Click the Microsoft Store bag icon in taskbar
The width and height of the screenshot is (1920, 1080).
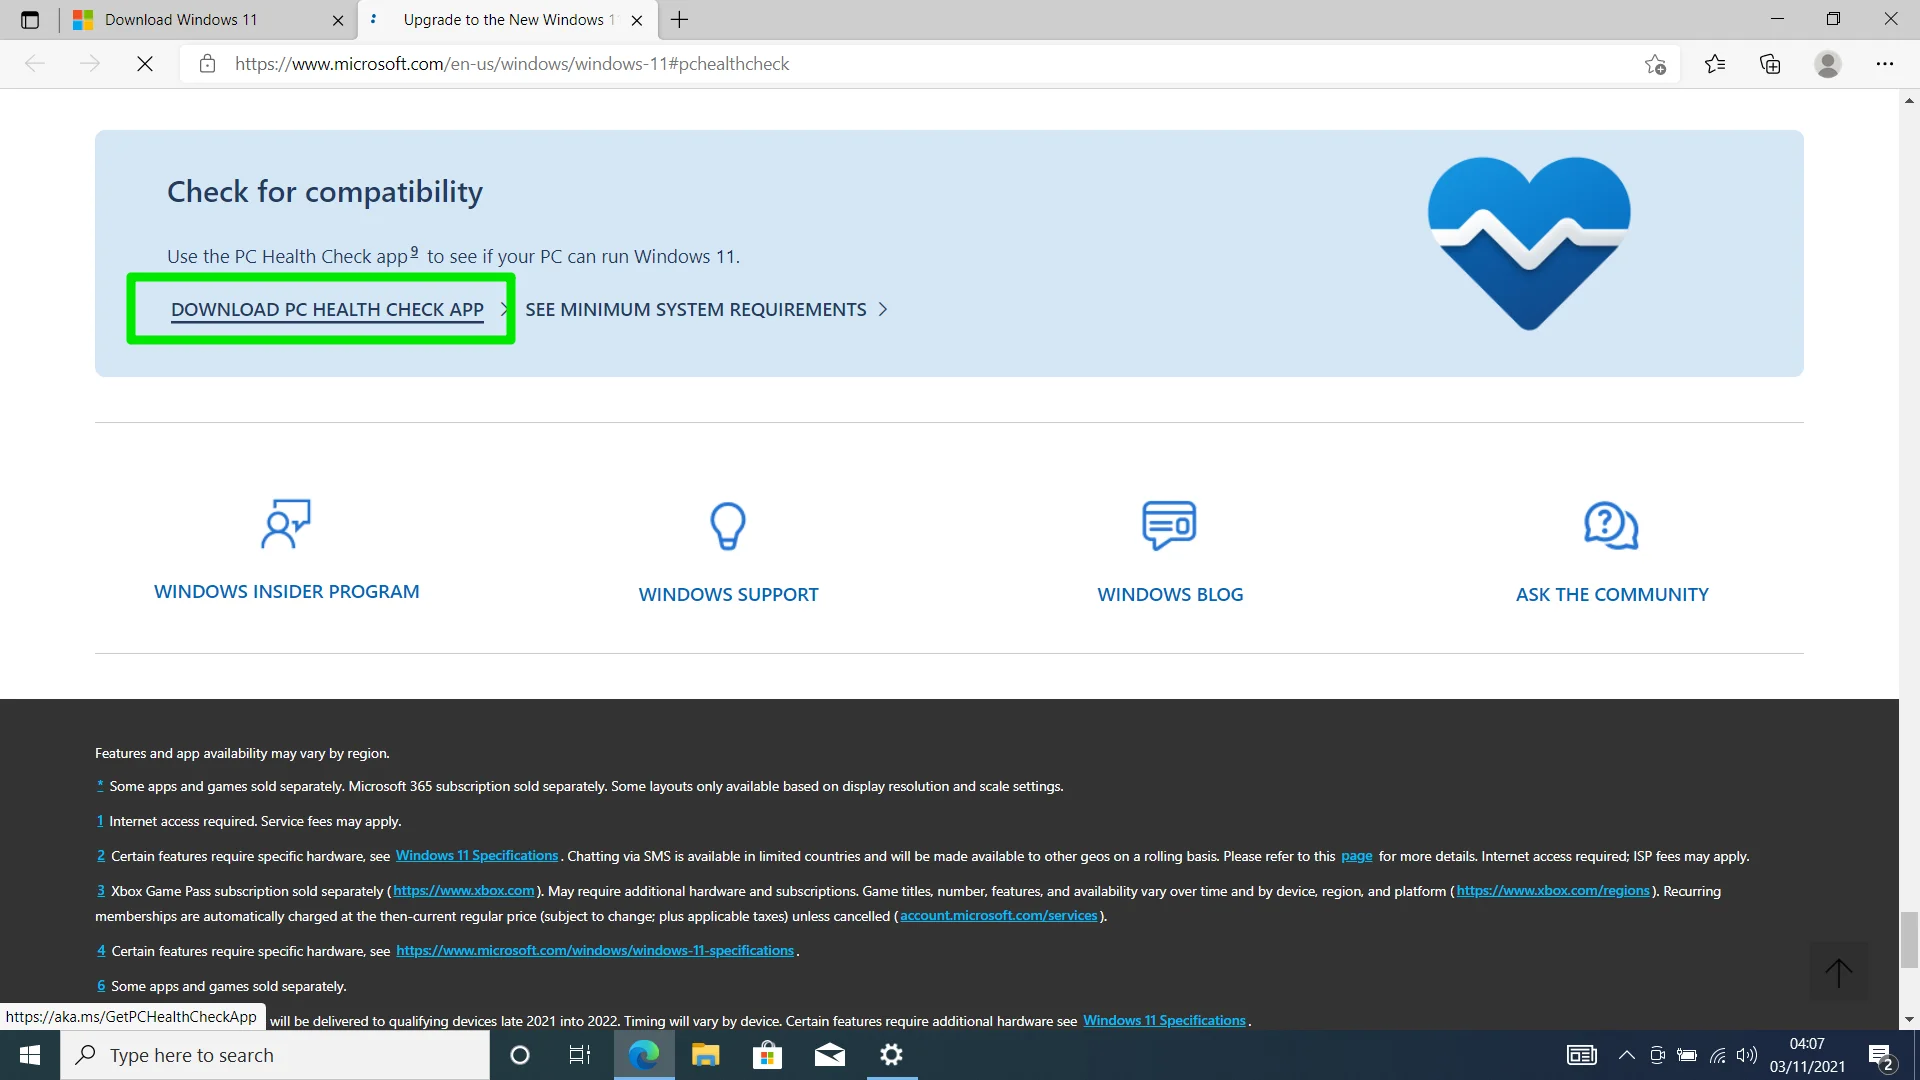pyautogui.click(x=767, y=1054)
